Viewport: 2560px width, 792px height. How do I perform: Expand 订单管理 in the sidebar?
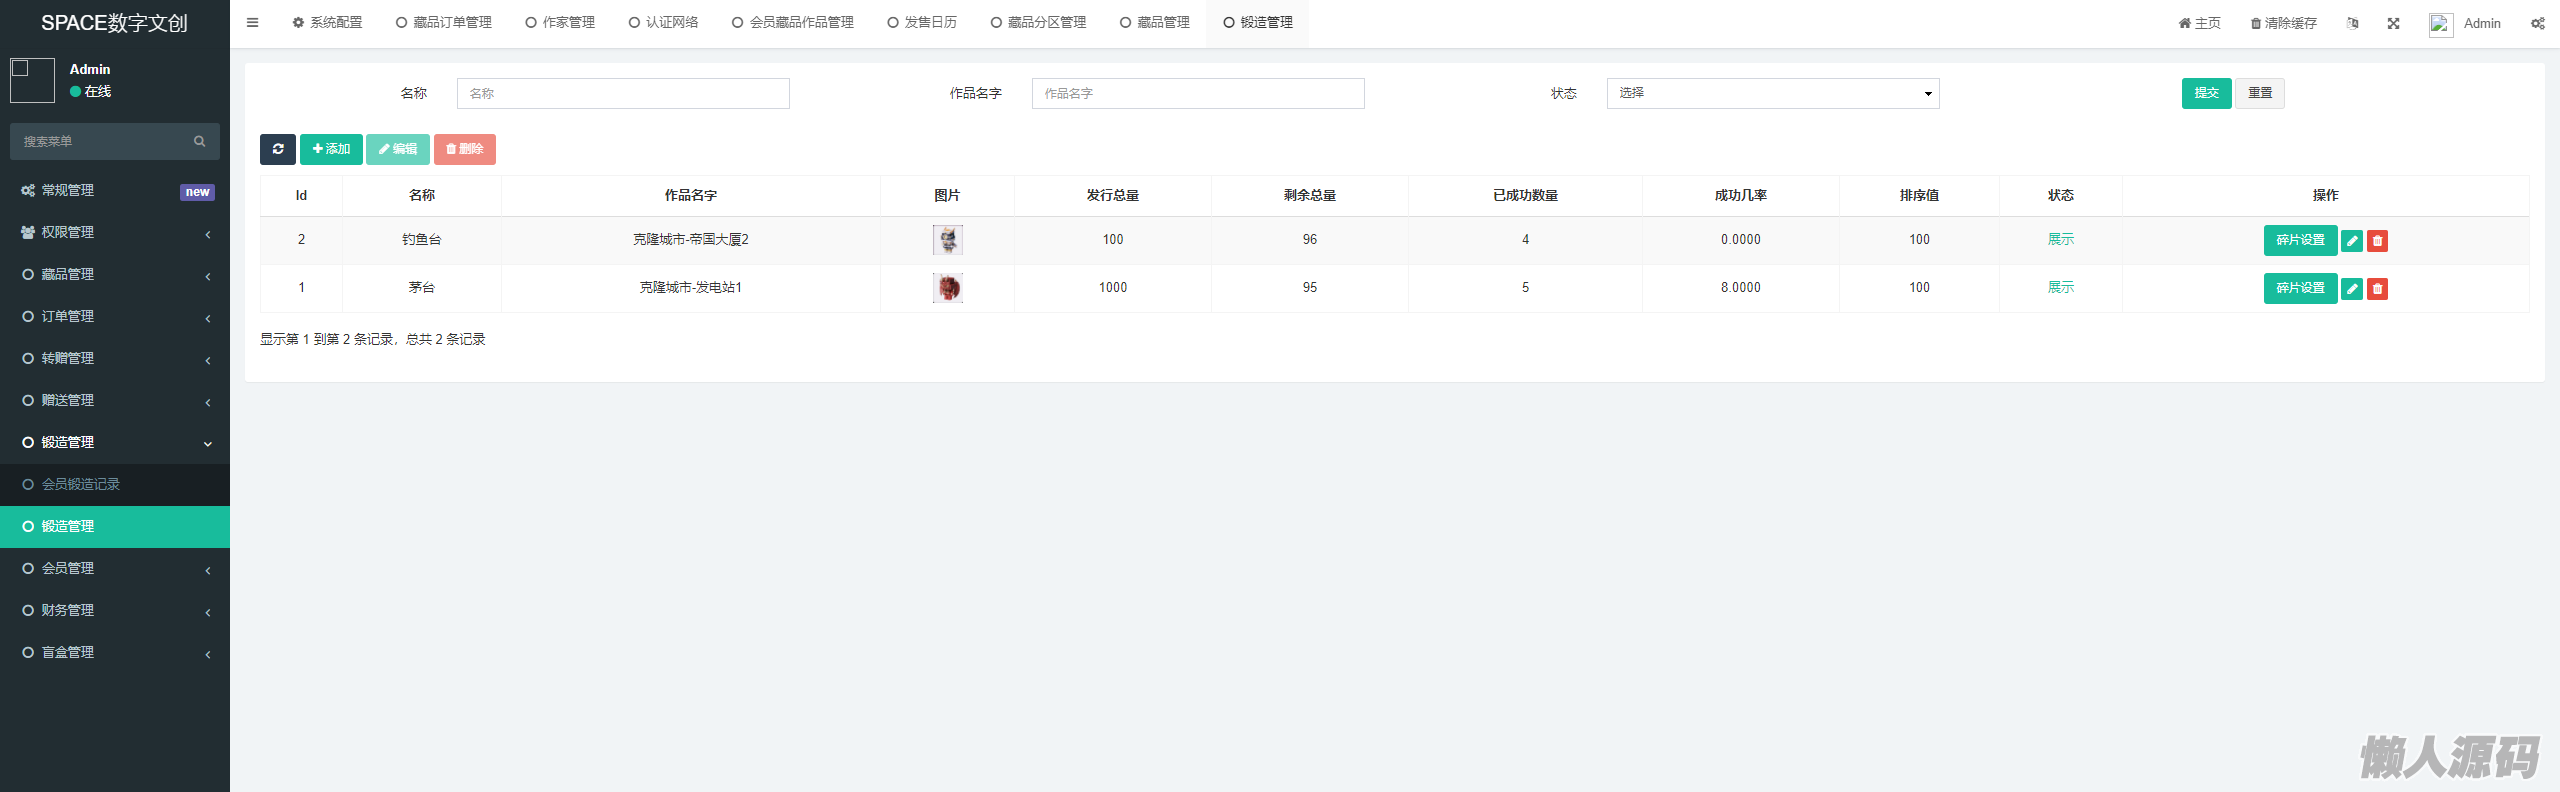115,316
